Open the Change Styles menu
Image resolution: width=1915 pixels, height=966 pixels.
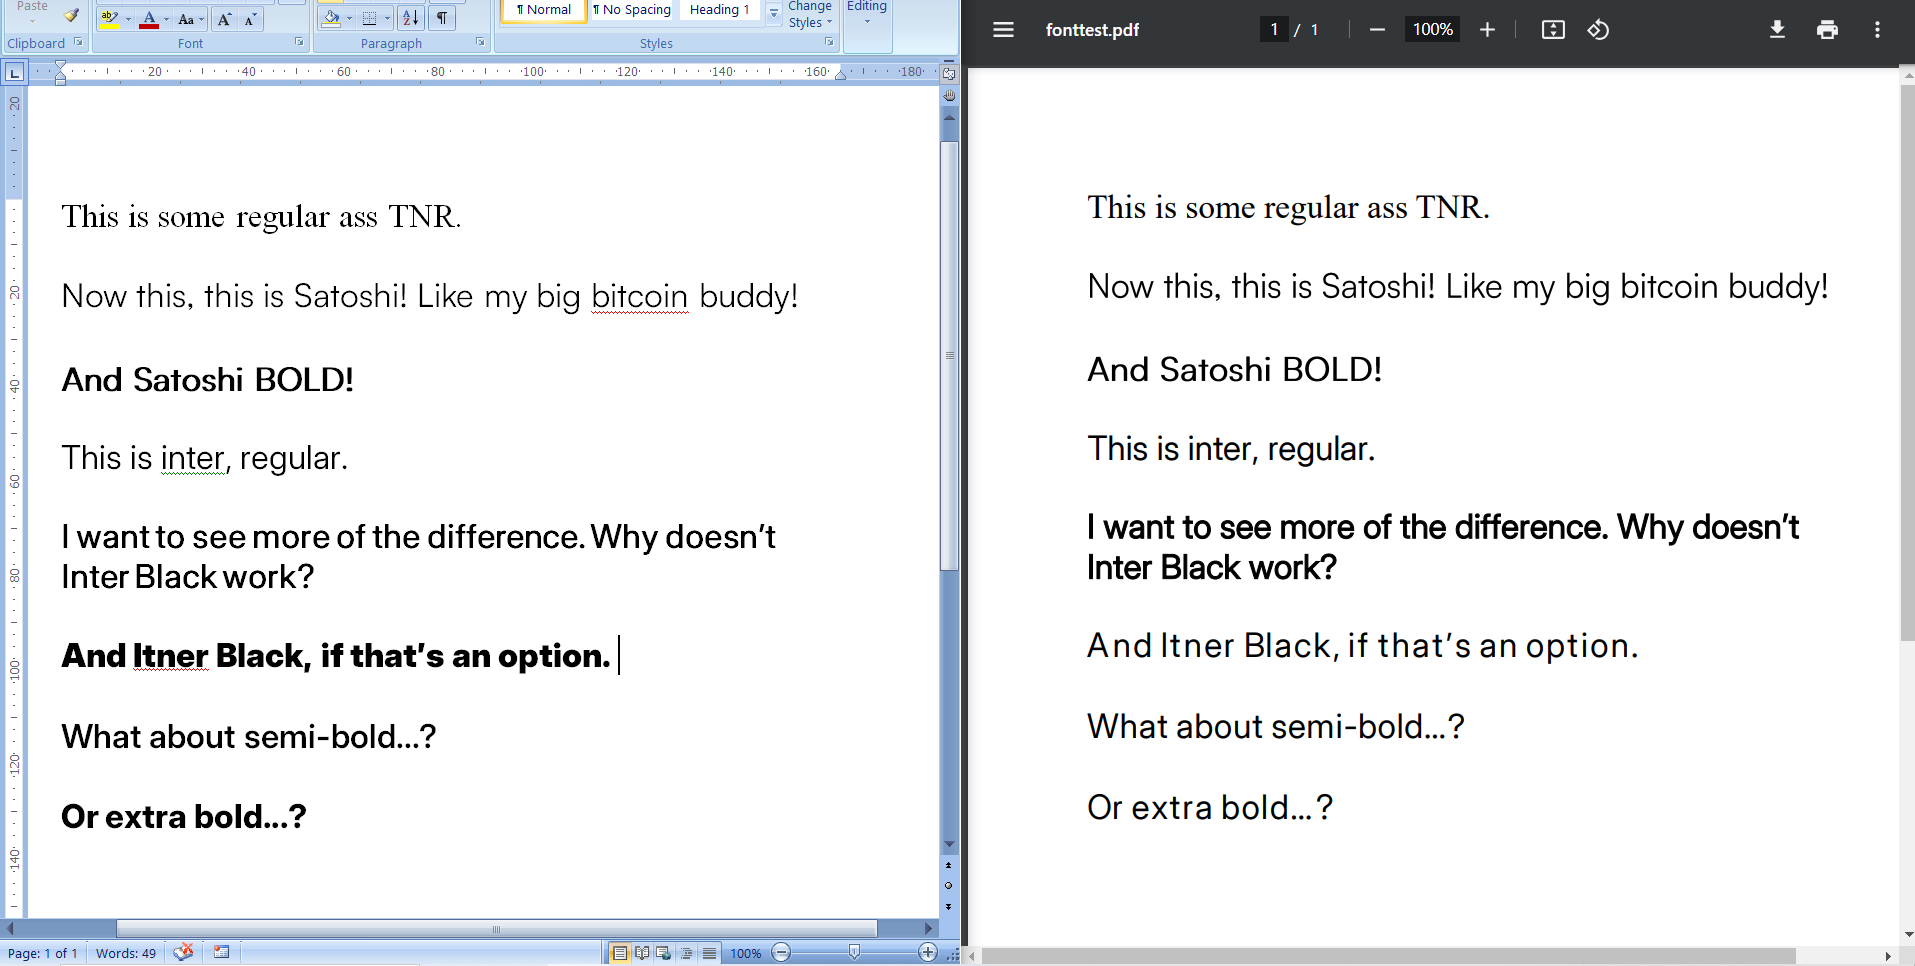pyautogui.click(x=809, y=14)
